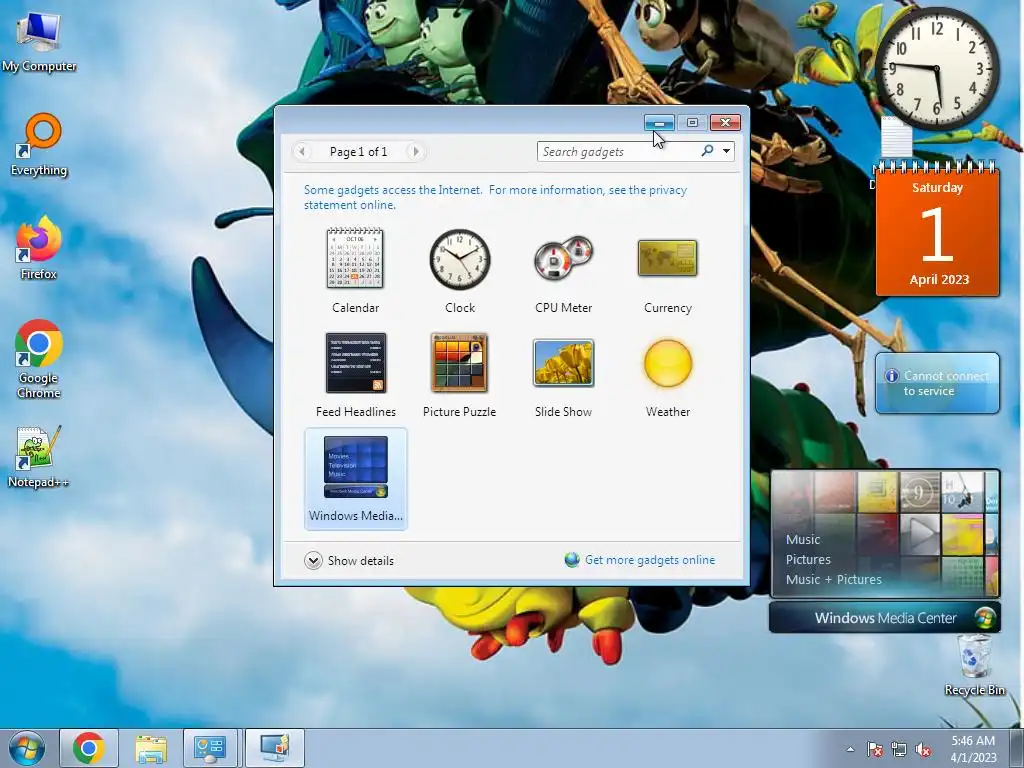Click the muted volume tray icon
The image size is (1024, 768).
pos(923,749)
